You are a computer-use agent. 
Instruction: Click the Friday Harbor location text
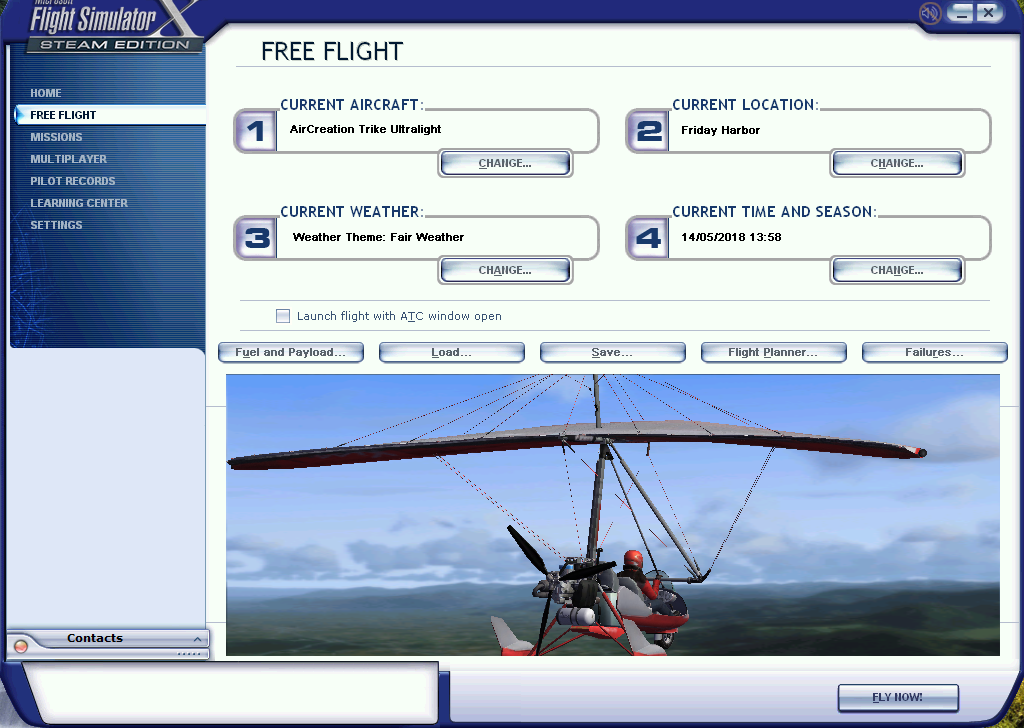click(x=720, y=130)
